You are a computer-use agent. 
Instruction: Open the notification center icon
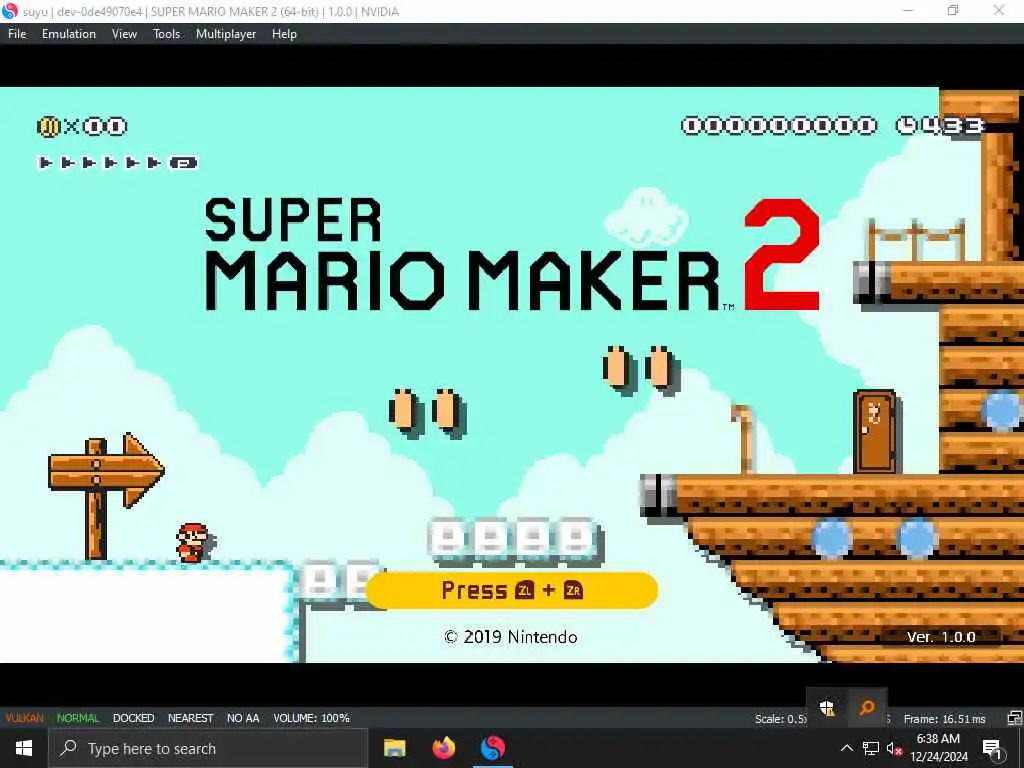(x=992, y=748)
